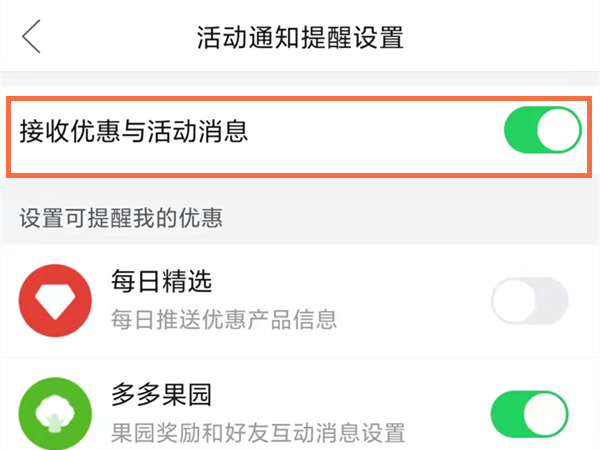This screenshot has height=450, width=600.
Task: Click the 每日推送优惠产品信息 description
Action: coord(224,320)
